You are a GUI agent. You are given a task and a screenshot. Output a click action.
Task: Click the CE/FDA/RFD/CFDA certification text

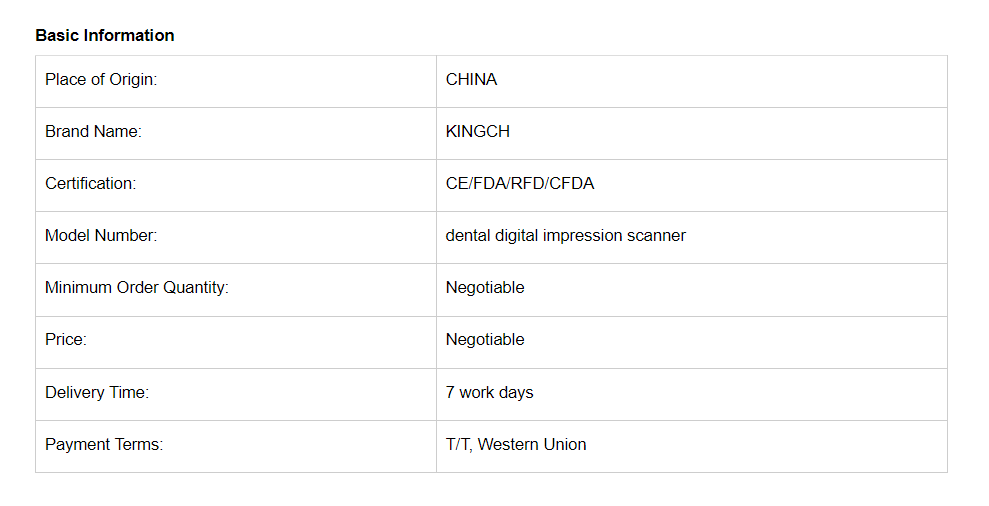(x=520, y=184)
